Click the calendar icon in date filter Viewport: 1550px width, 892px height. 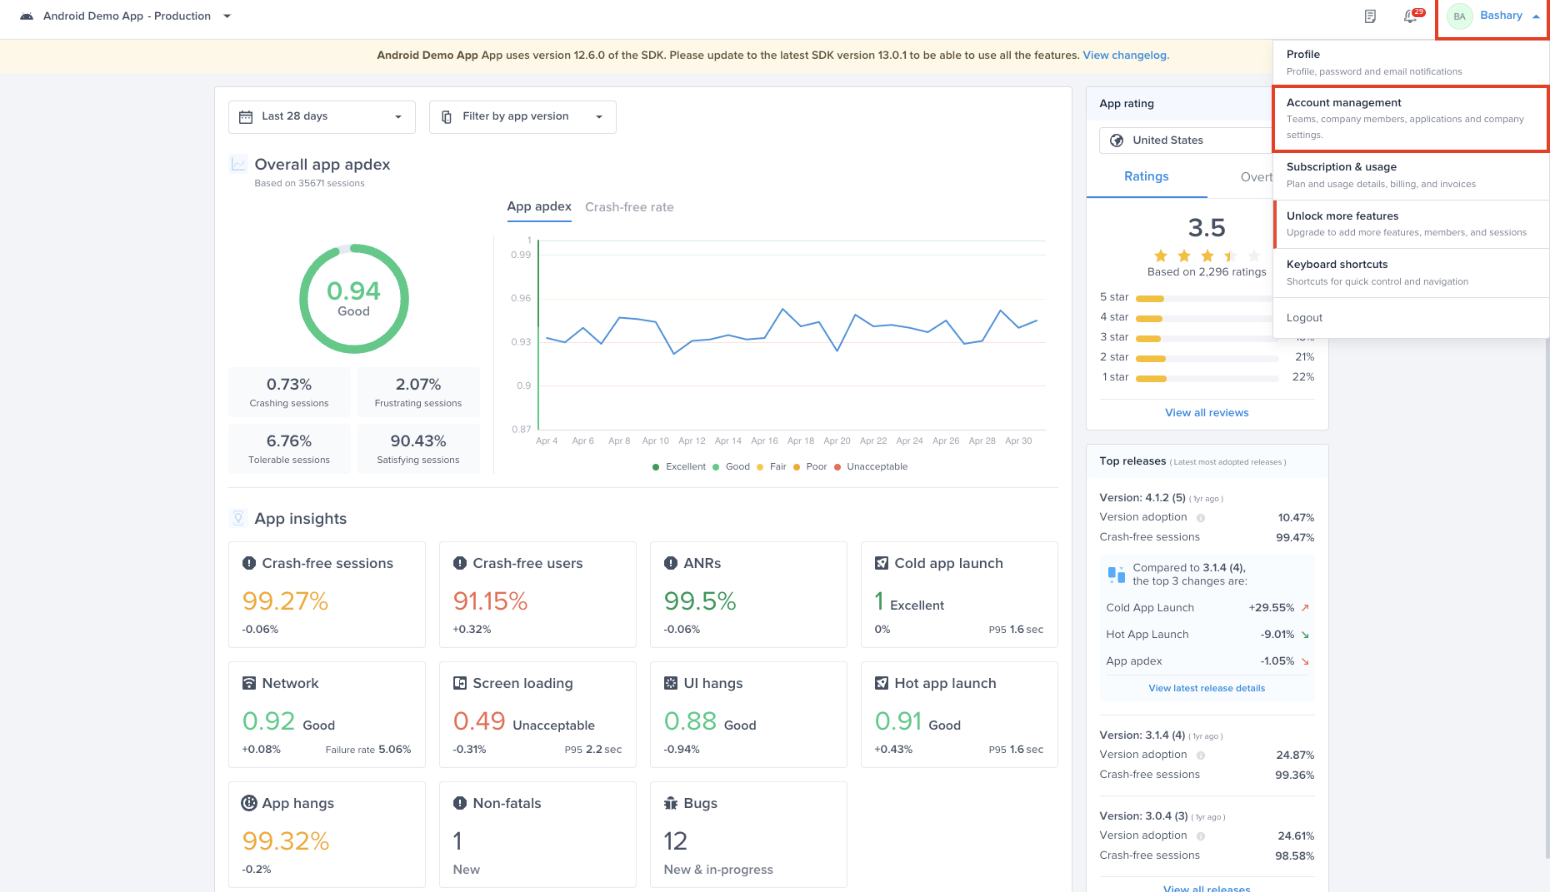point(246,117)
